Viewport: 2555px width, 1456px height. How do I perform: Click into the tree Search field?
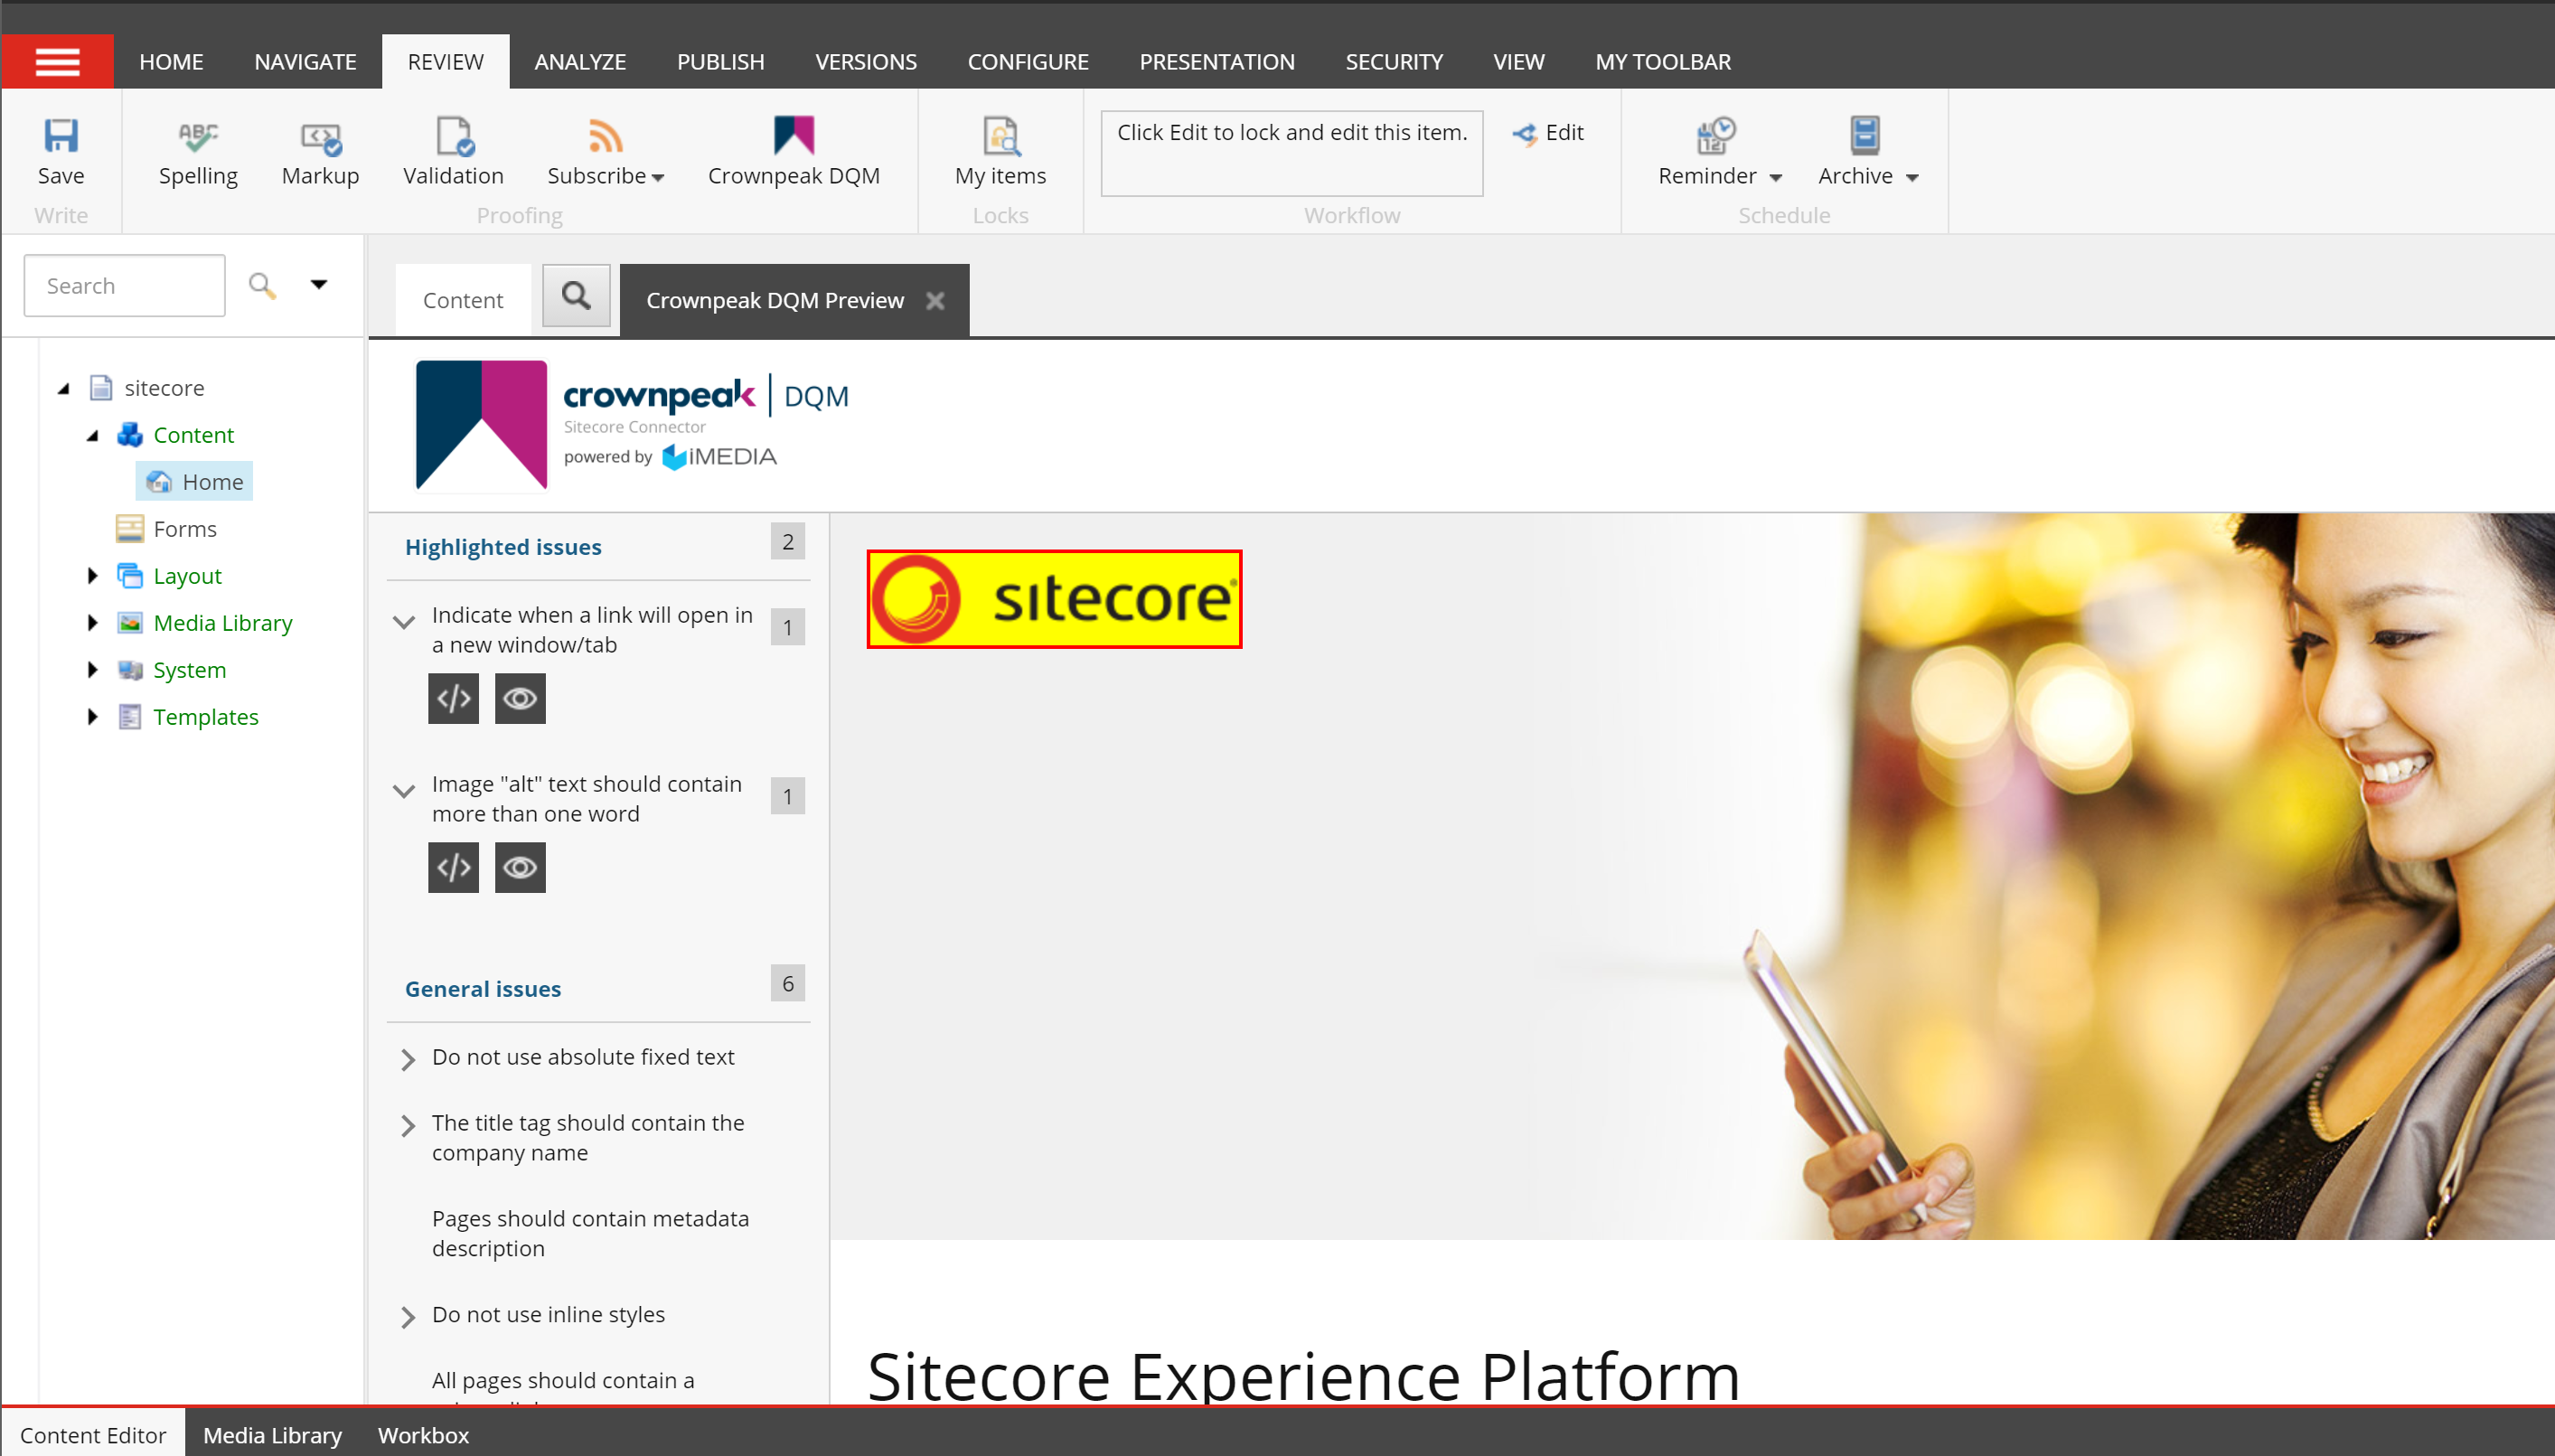tap(125, 285)
